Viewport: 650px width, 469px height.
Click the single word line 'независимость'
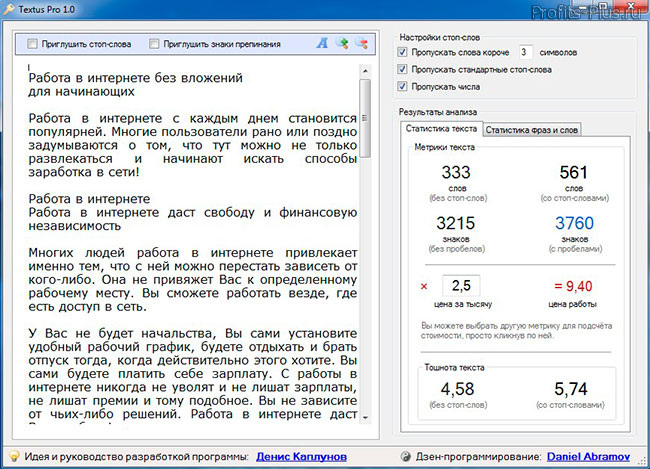[x=75, y=226]
